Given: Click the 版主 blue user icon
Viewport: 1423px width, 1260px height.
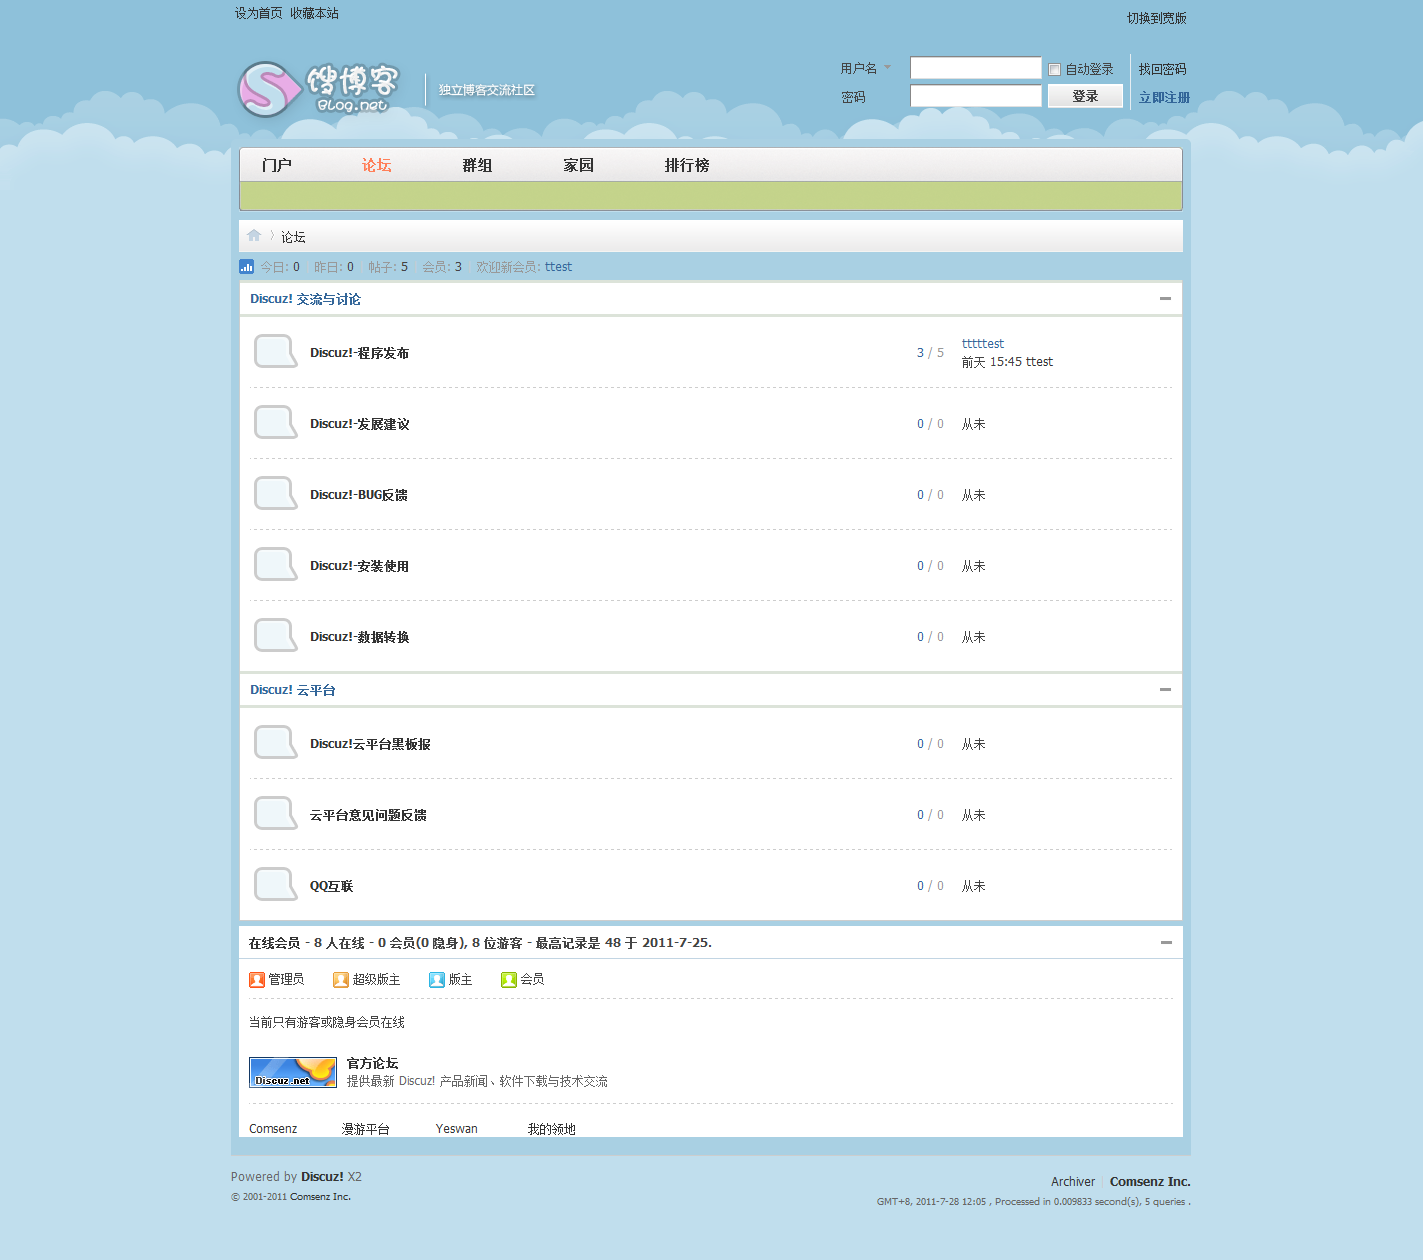Looking at the screenshot, I should click(x=437, y=980).
